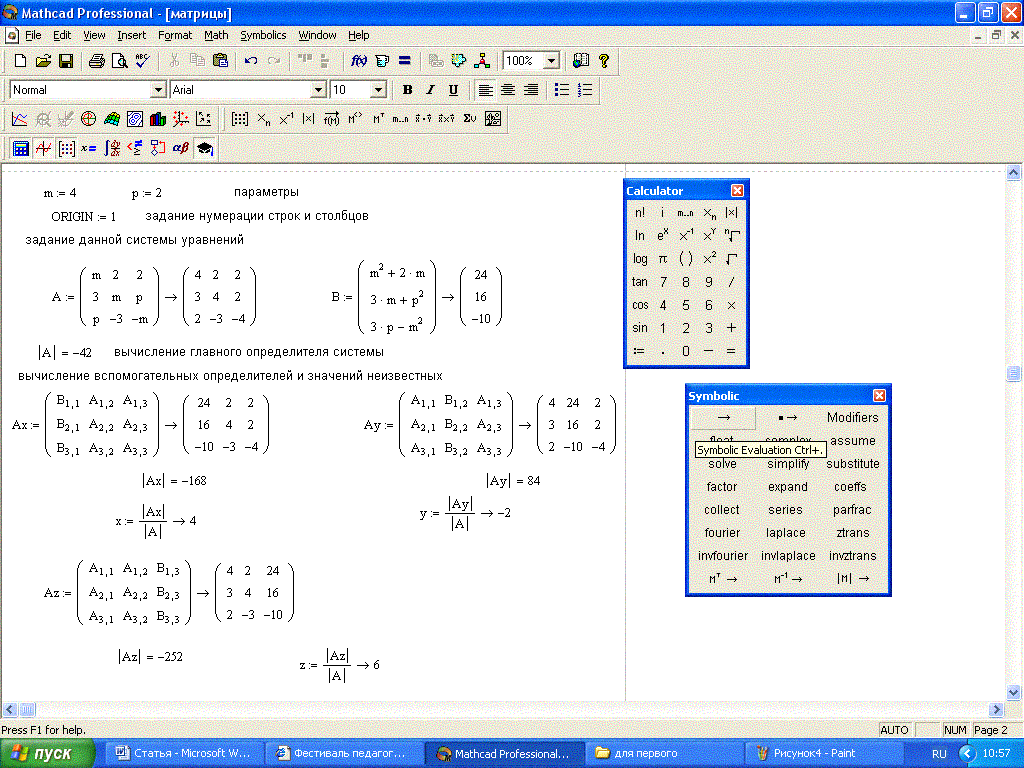The width and height of the screenshot is (1024, 768).
Task: Click the simplify keyword button
Action: 788,464
